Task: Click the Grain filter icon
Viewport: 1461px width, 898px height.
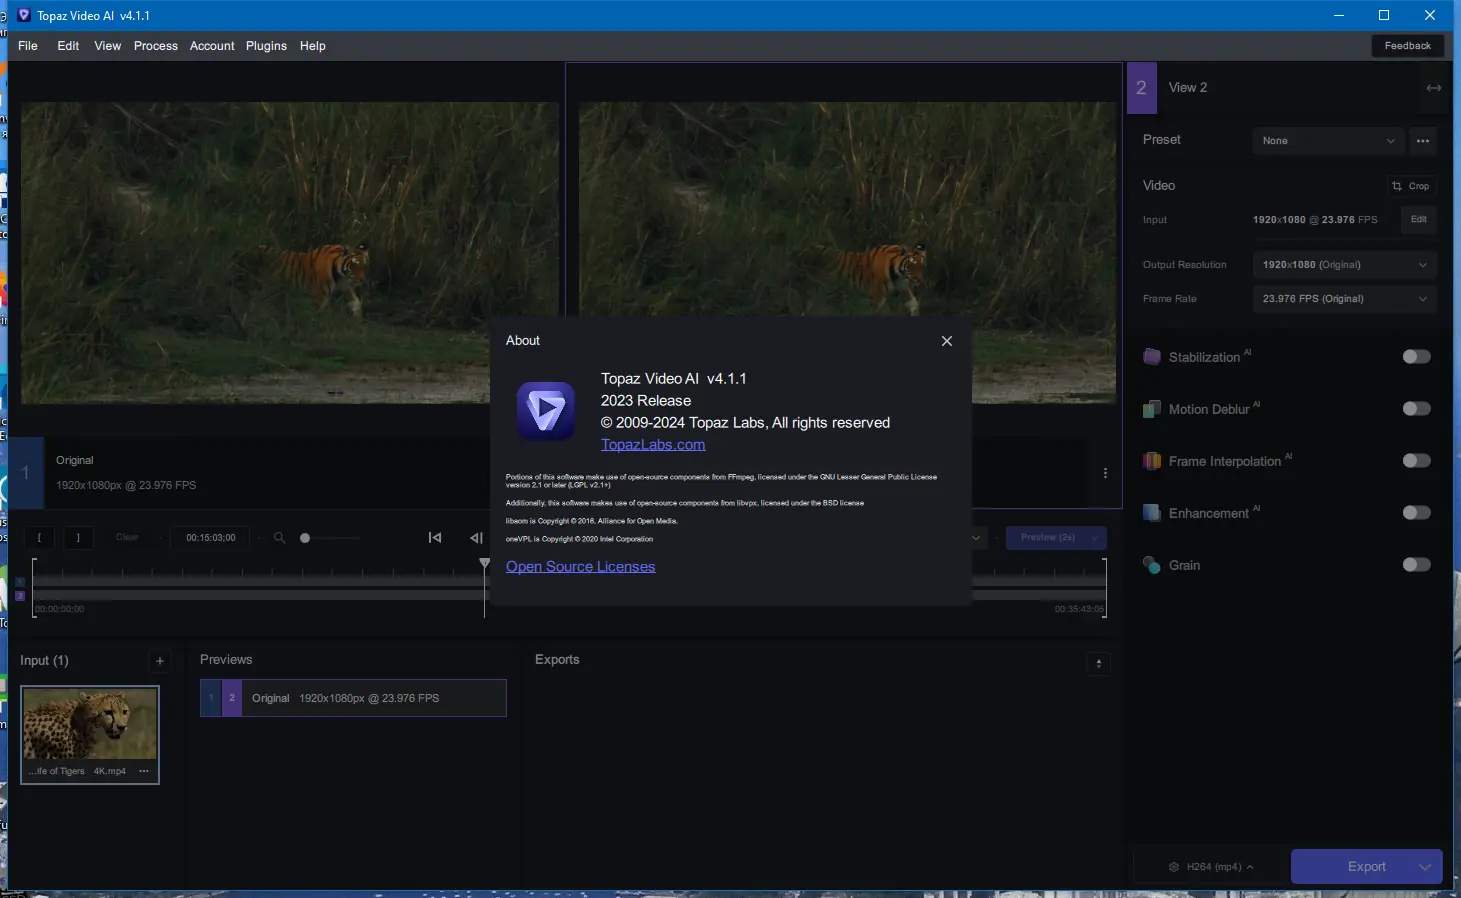Action: [1152, 565]
